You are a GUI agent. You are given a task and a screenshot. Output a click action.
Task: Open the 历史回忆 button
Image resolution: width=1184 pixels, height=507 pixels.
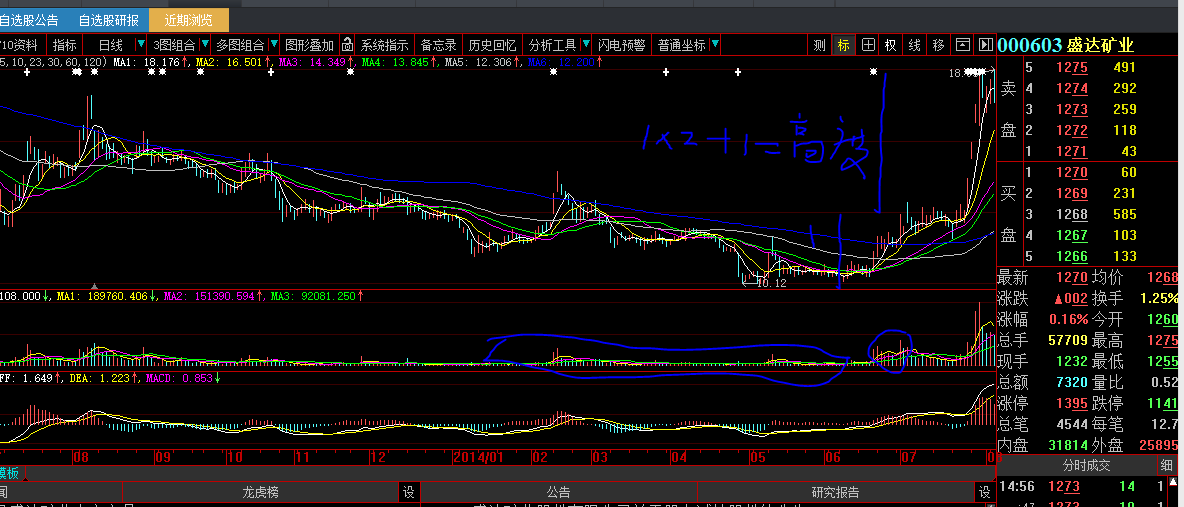pos(493,45)
